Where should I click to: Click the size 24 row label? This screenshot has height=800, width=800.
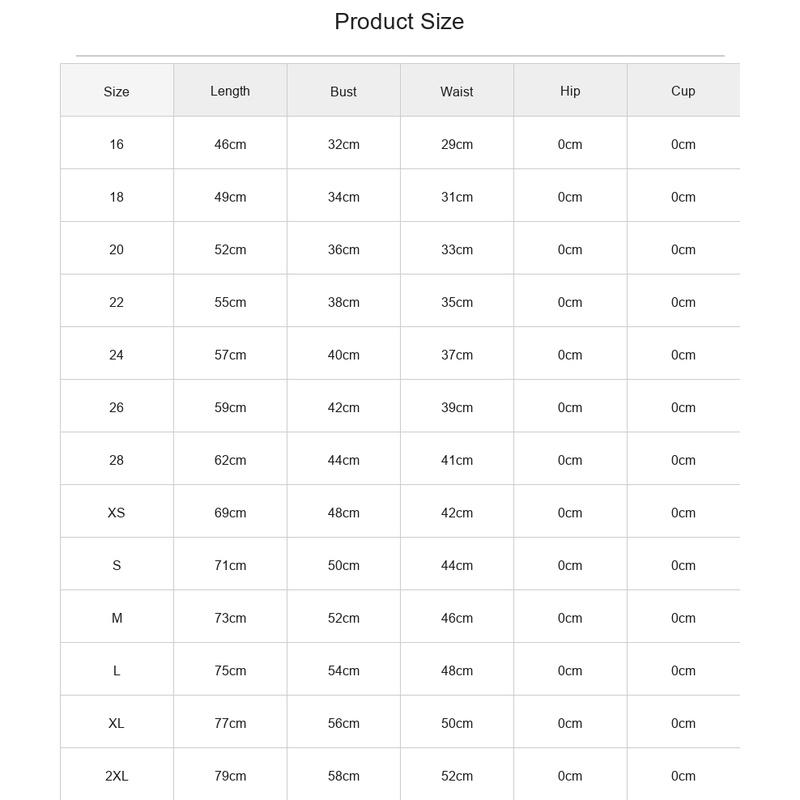click(x=116, y=355)
